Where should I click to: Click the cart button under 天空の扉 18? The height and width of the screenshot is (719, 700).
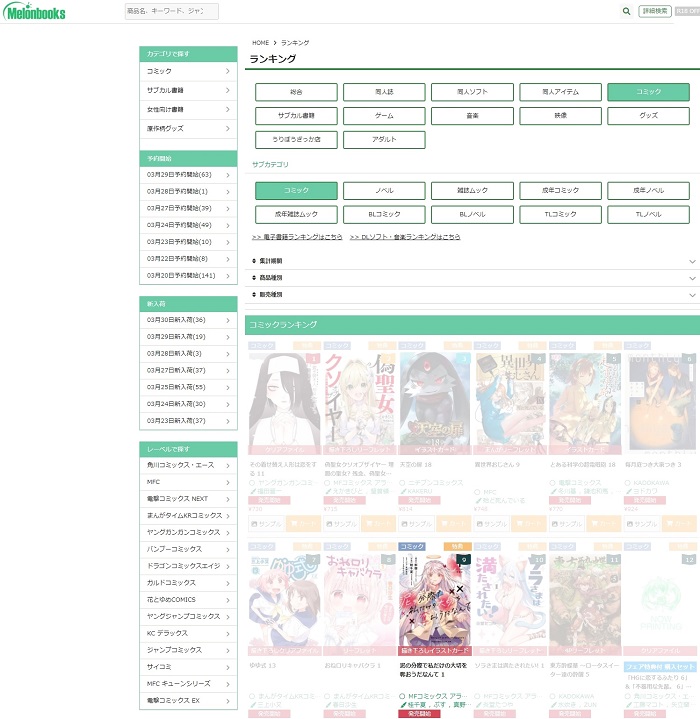[x=453, y=524]
